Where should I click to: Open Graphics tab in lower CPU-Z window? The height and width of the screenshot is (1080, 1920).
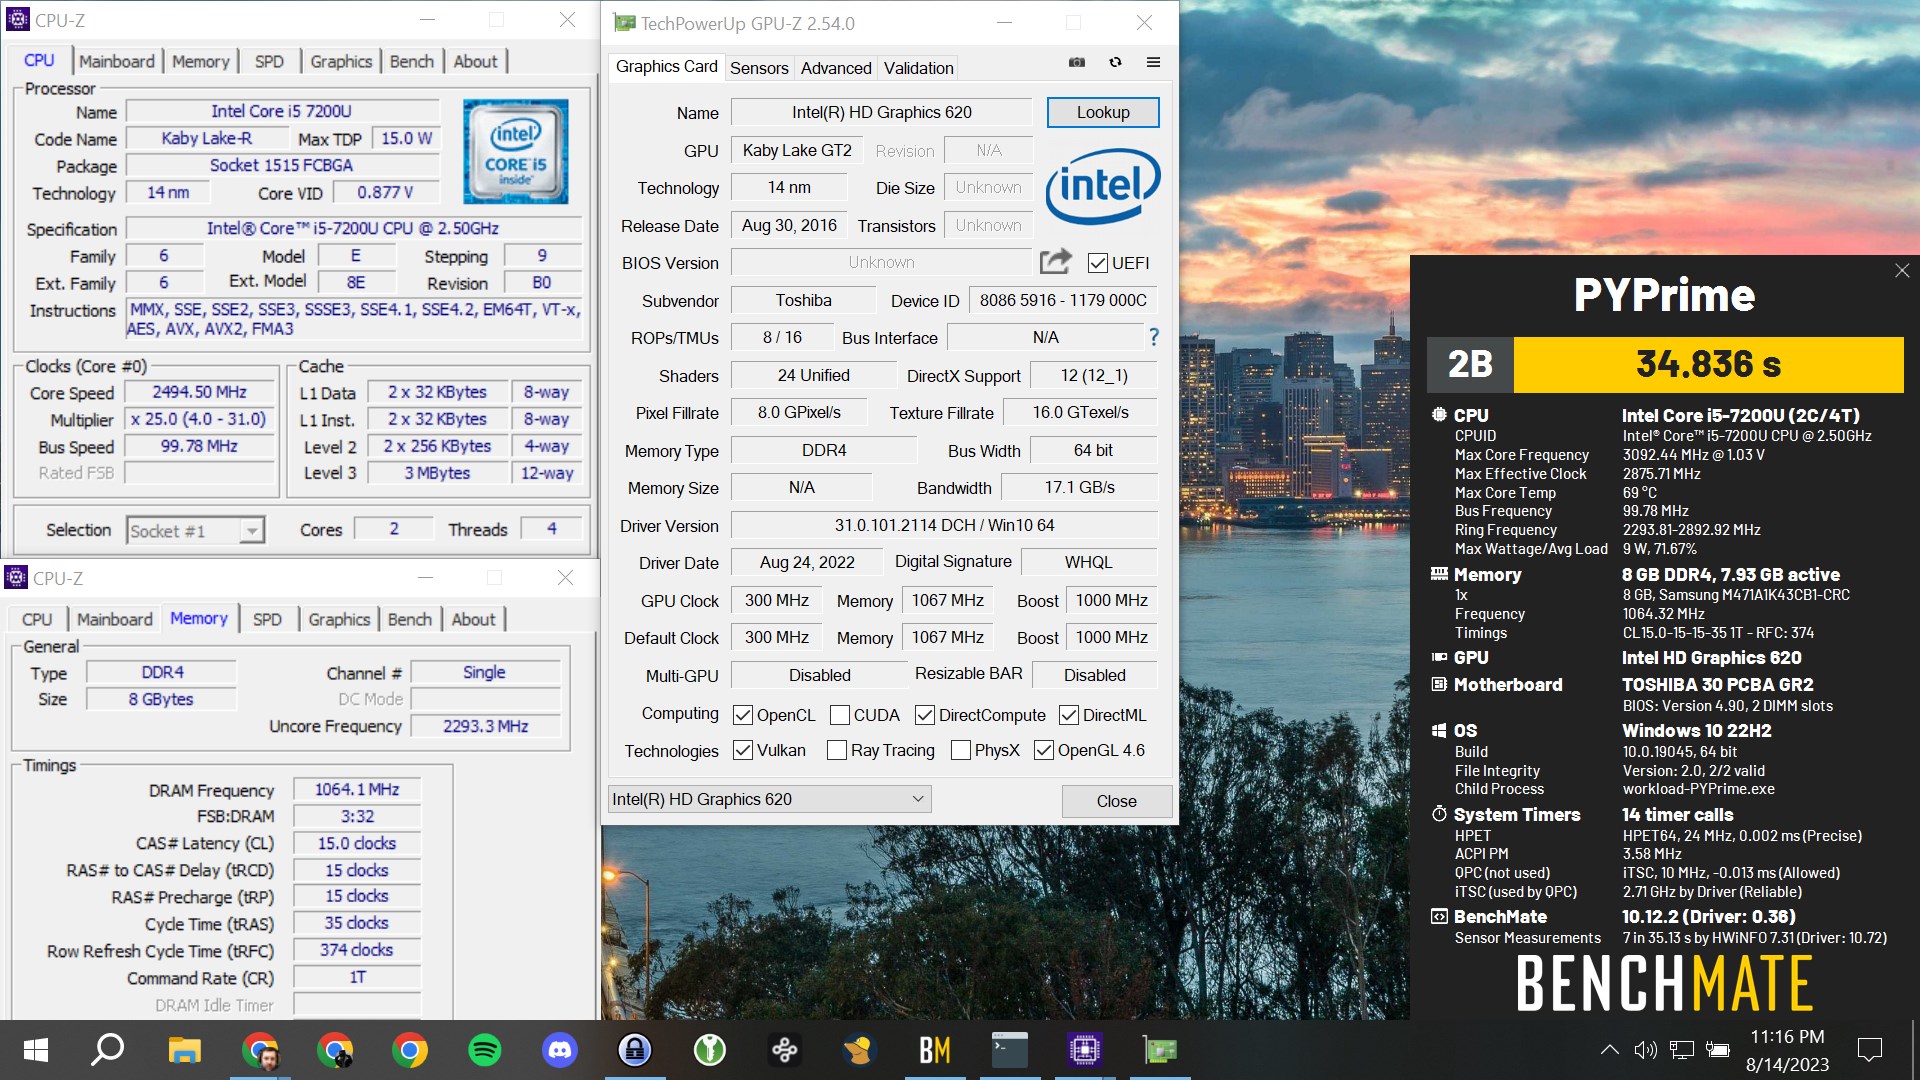click(339, 619)
